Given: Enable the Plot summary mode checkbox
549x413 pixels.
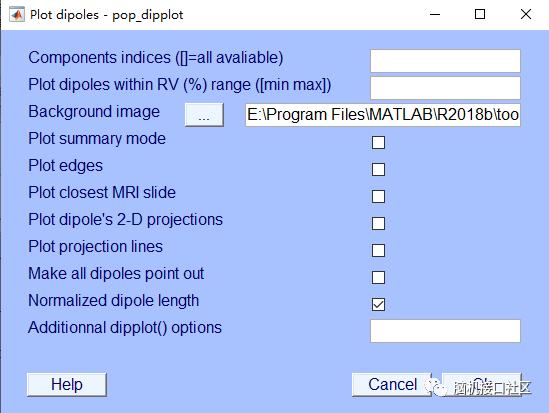Looking at the screenshot, I should click(x=378, y=142).
